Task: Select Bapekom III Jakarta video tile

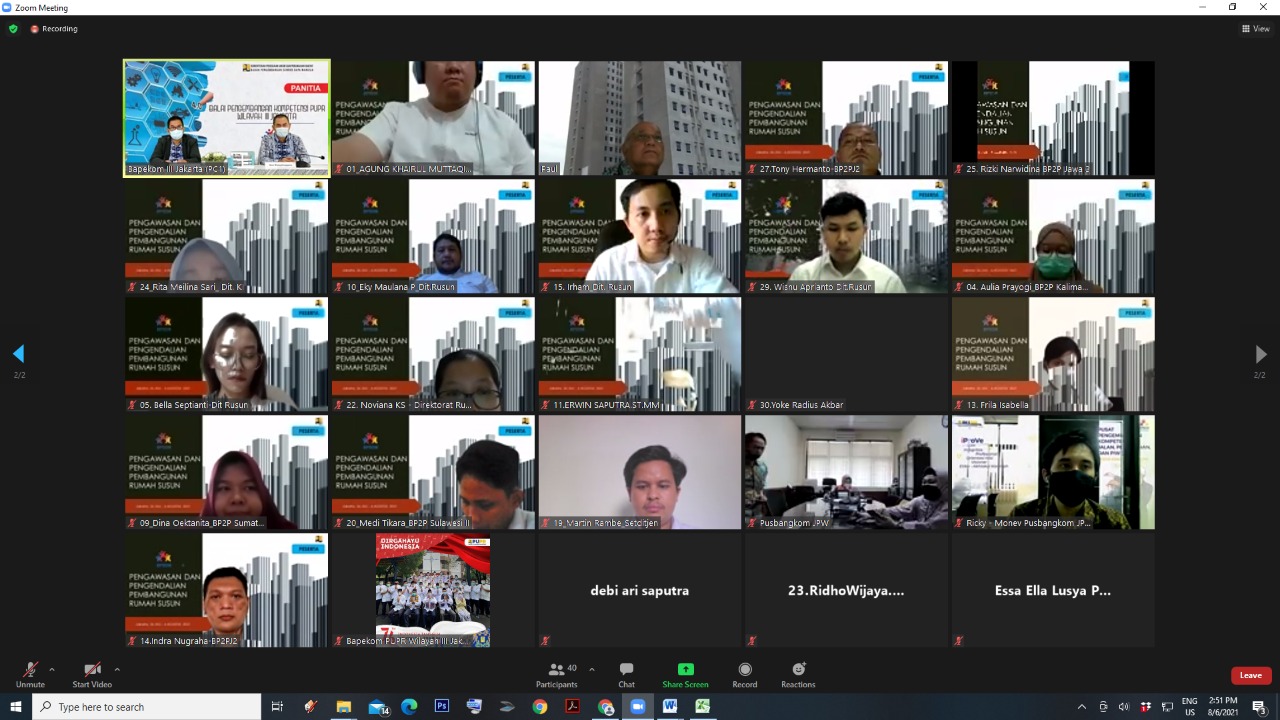Action: coord(226,118)
